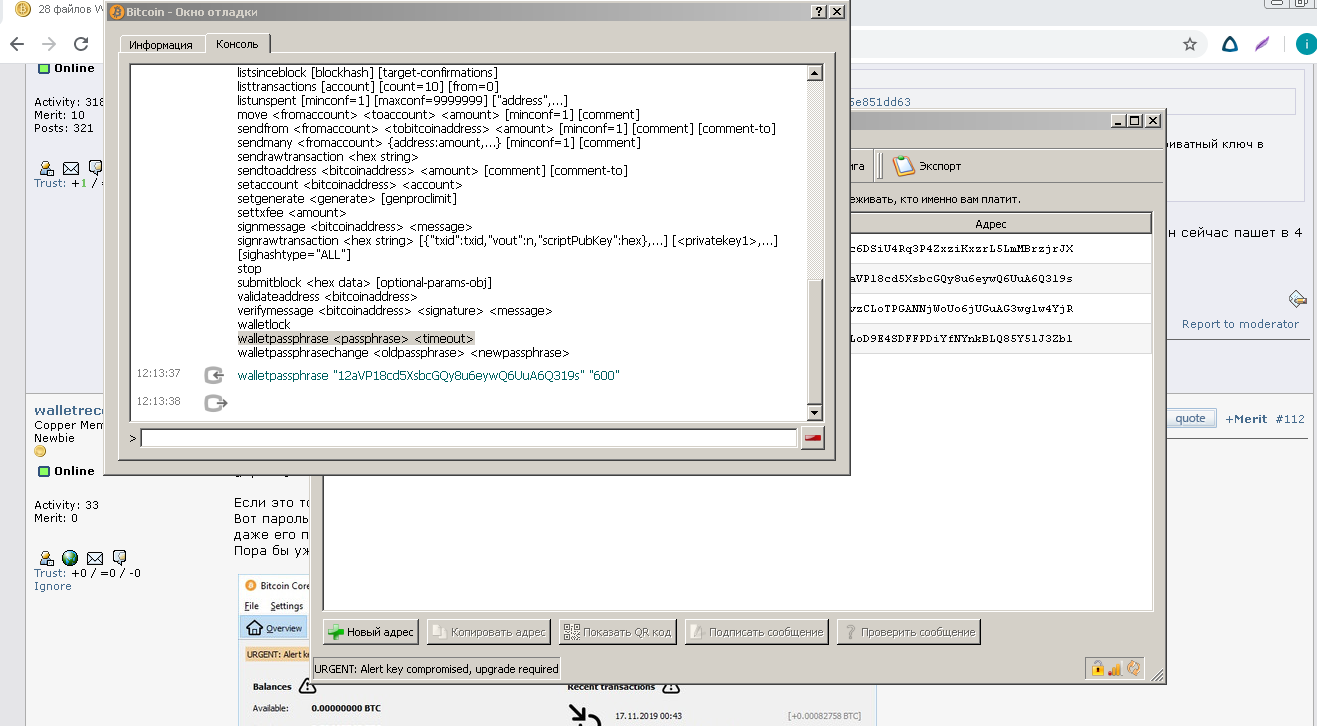This screenshot has height=726, width=1317.
Task: Click console scrollbar down arrow
Action: coord(815,413)
